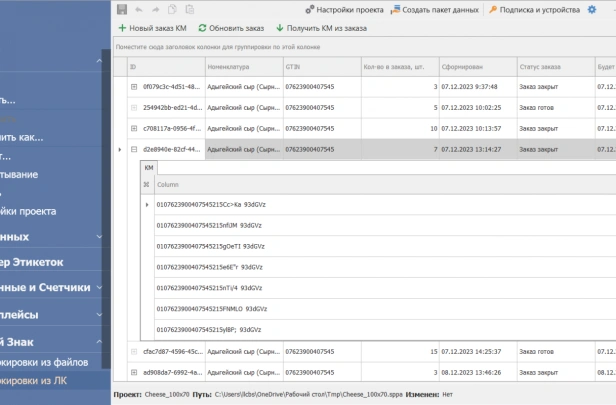Open Подписка и устройства

pyautogui.click(x=534, y=10)
